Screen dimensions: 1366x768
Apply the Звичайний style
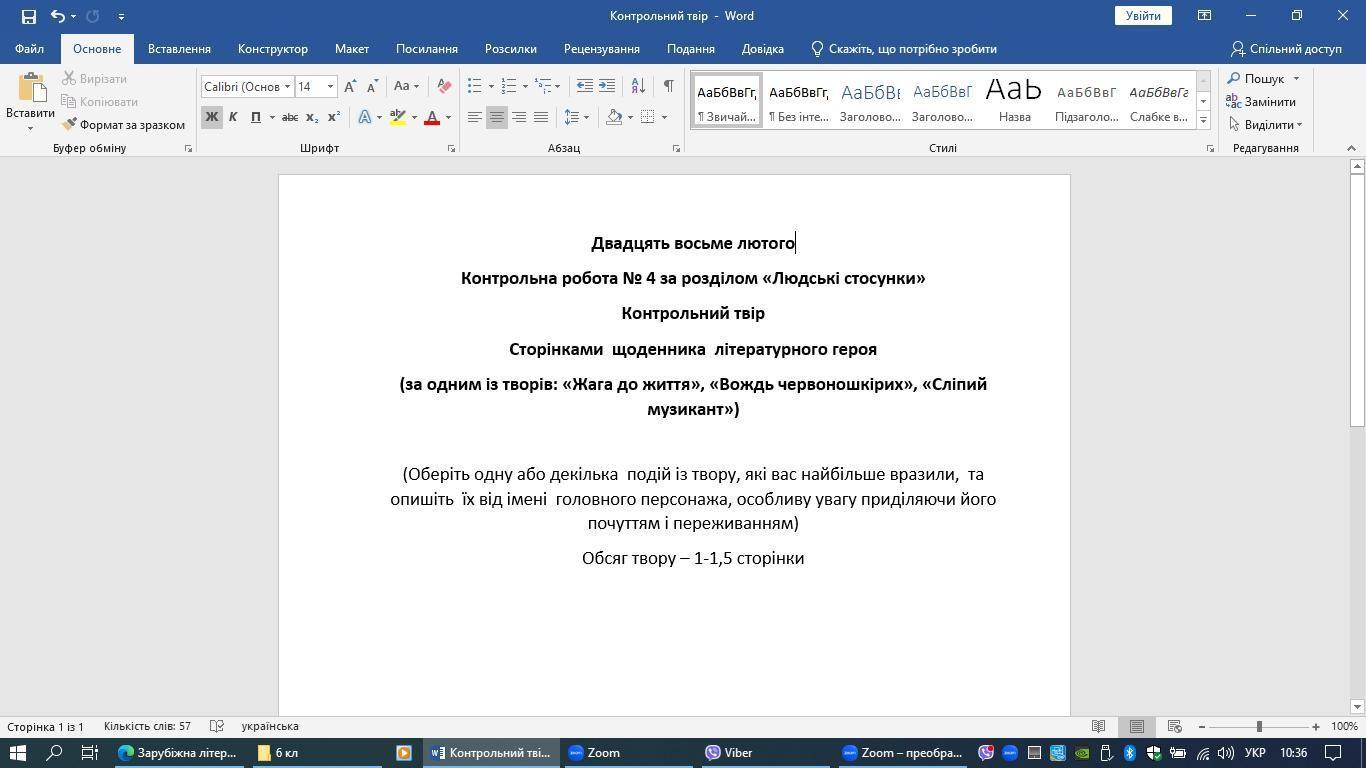pyautogui.click(x=727, y=100)
